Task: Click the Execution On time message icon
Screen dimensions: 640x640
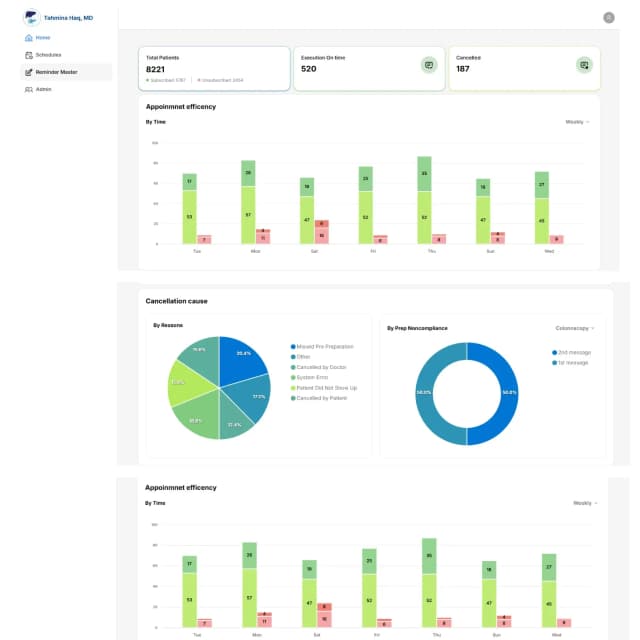Action: 428,65
